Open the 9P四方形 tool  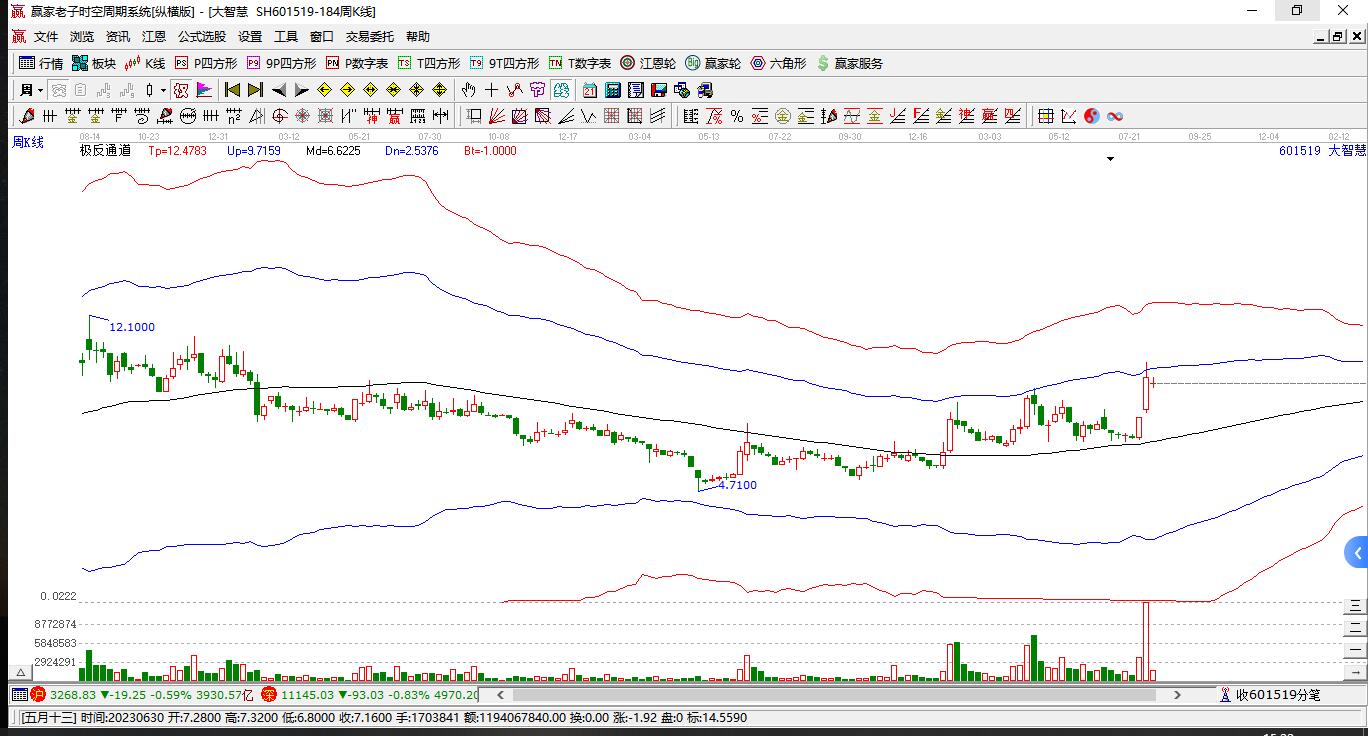pyautogui.click(x=281, y=63)
